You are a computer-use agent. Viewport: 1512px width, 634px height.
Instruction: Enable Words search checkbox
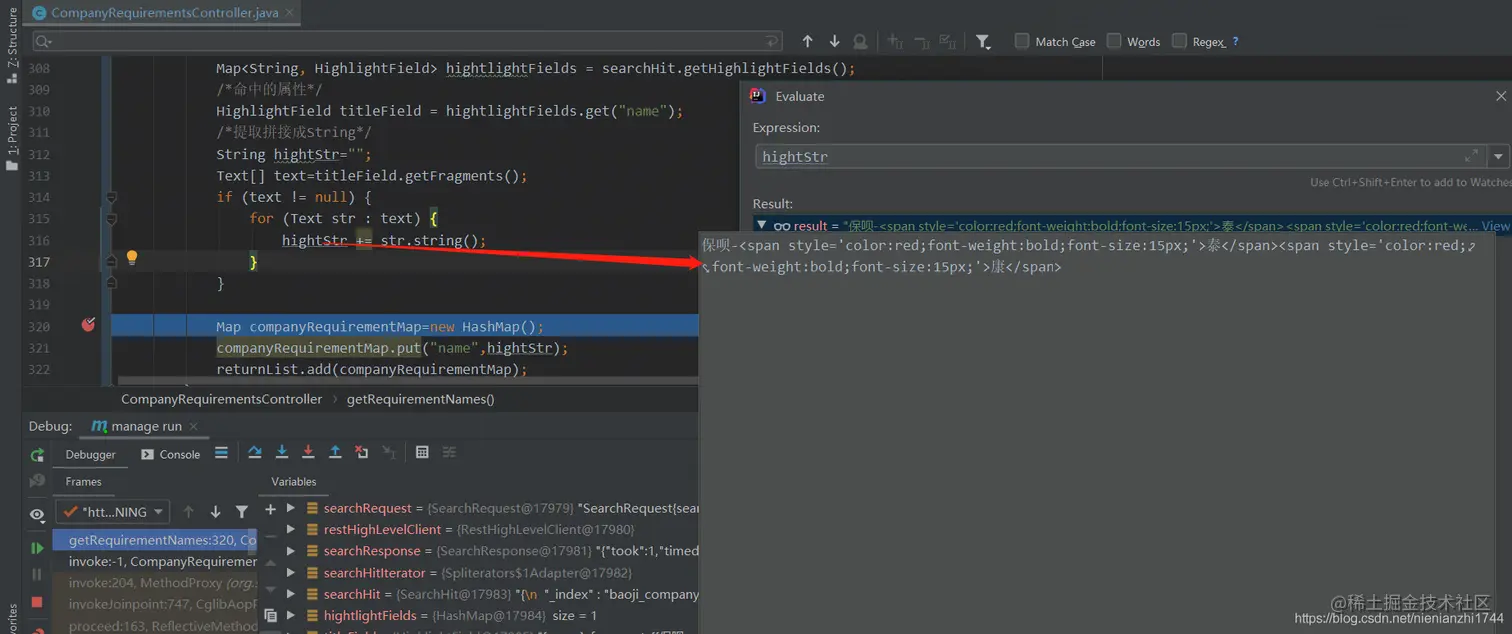coord(1114,41)
